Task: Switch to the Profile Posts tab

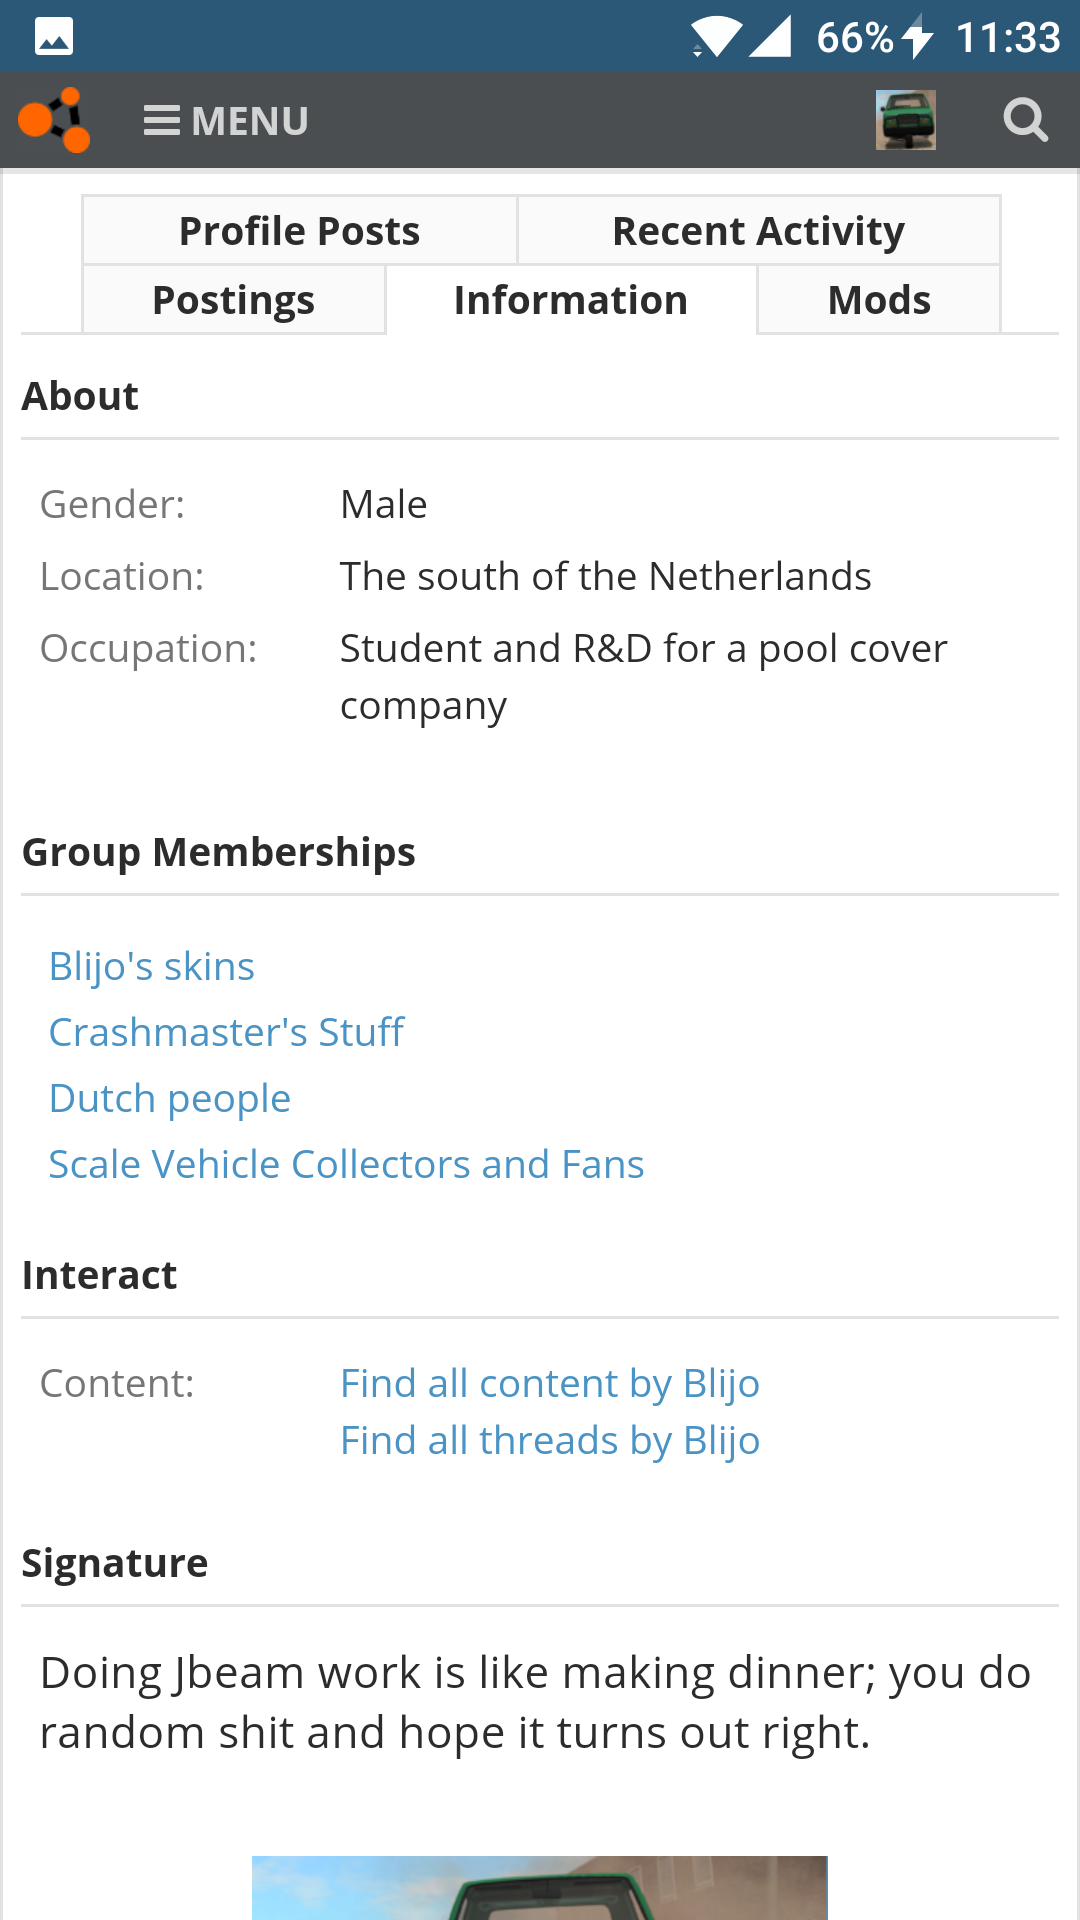Action: point(300,231)
